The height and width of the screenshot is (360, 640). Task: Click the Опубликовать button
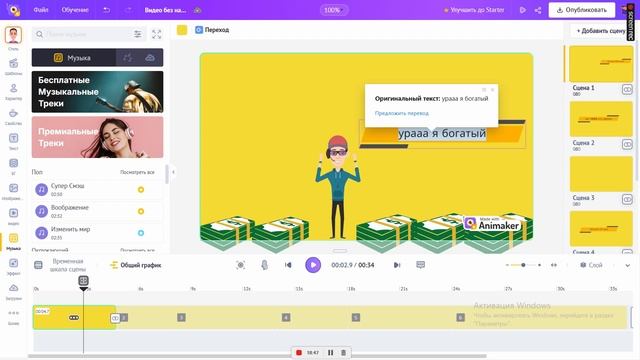[x=582, y=10]
